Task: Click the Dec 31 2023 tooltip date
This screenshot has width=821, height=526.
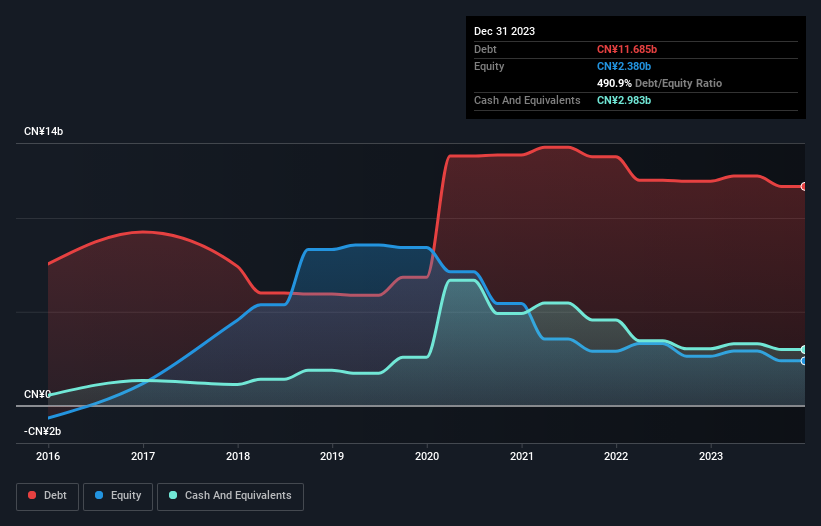Action: point(504,31)
